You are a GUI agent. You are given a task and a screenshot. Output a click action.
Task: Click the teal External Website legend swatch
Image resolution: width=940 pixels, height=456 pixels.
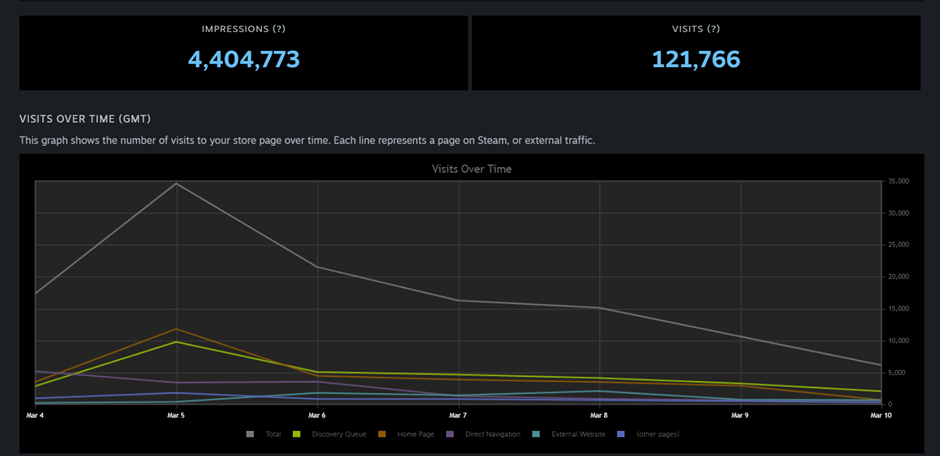(538, 434)
